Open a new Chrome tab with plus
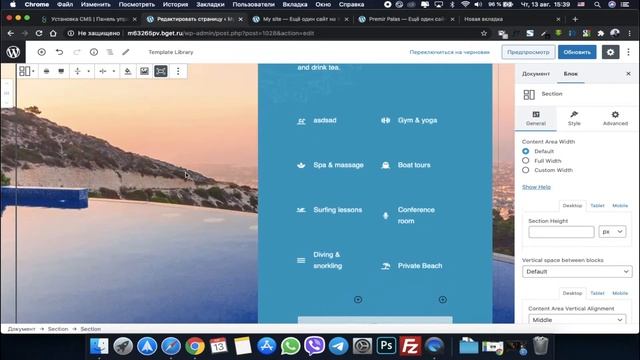 575,19
